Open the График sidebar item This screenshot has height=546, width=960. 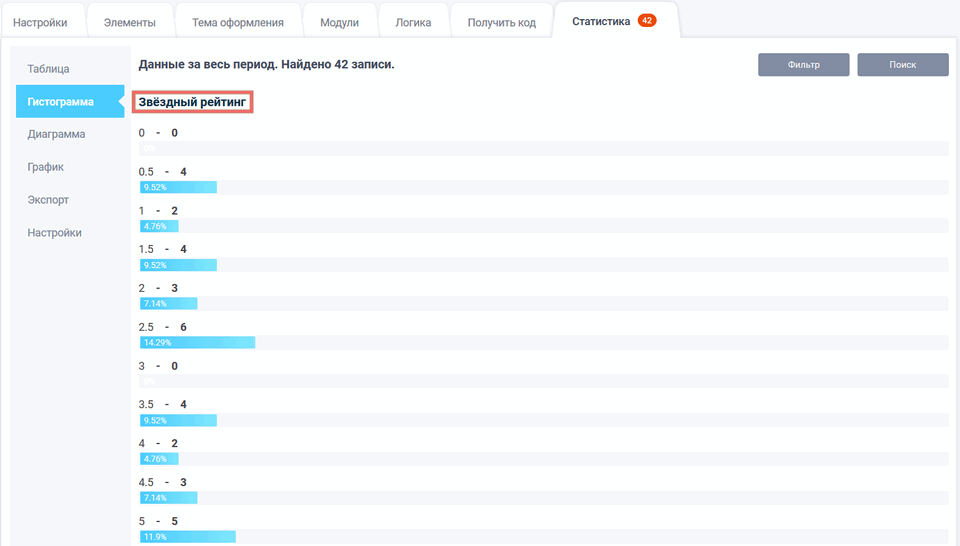(46, 167)
